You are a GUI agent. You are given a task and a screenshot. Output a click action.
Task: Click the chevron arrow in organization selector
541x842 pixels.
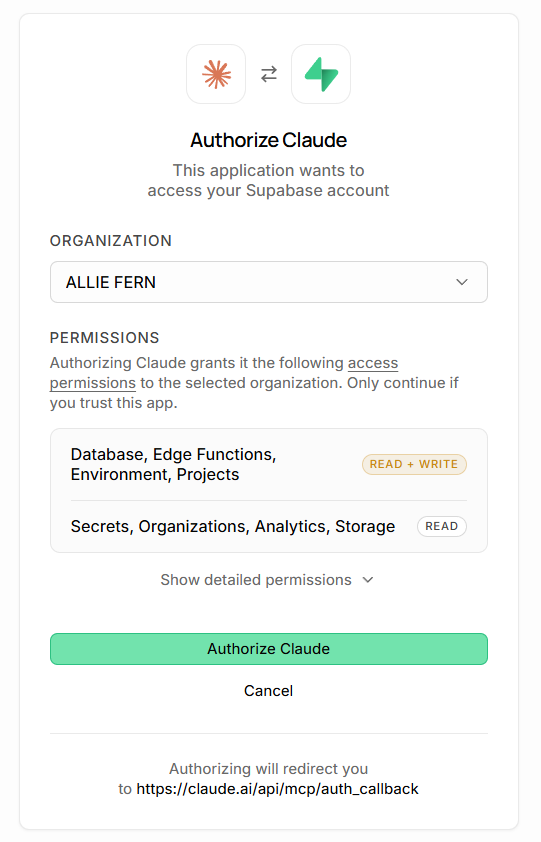coord(461,282)
